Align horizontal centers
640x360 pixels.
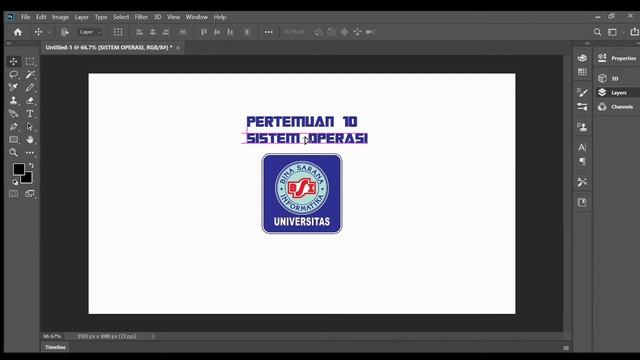152,32
